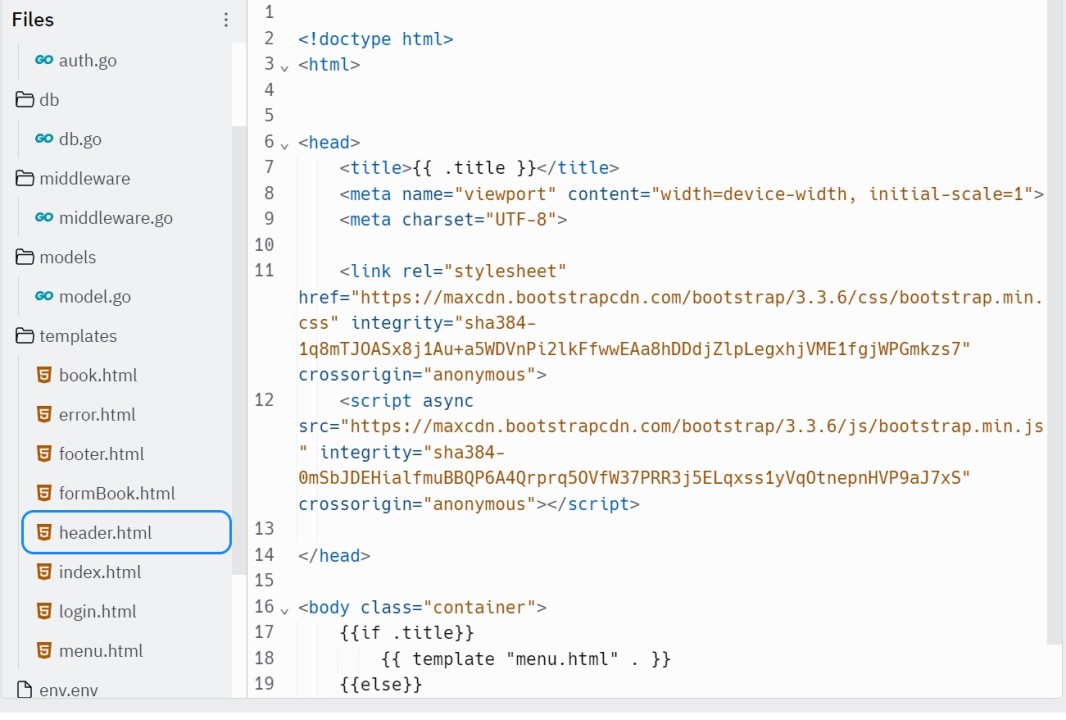Click the templates folder icon

[24, 336]
